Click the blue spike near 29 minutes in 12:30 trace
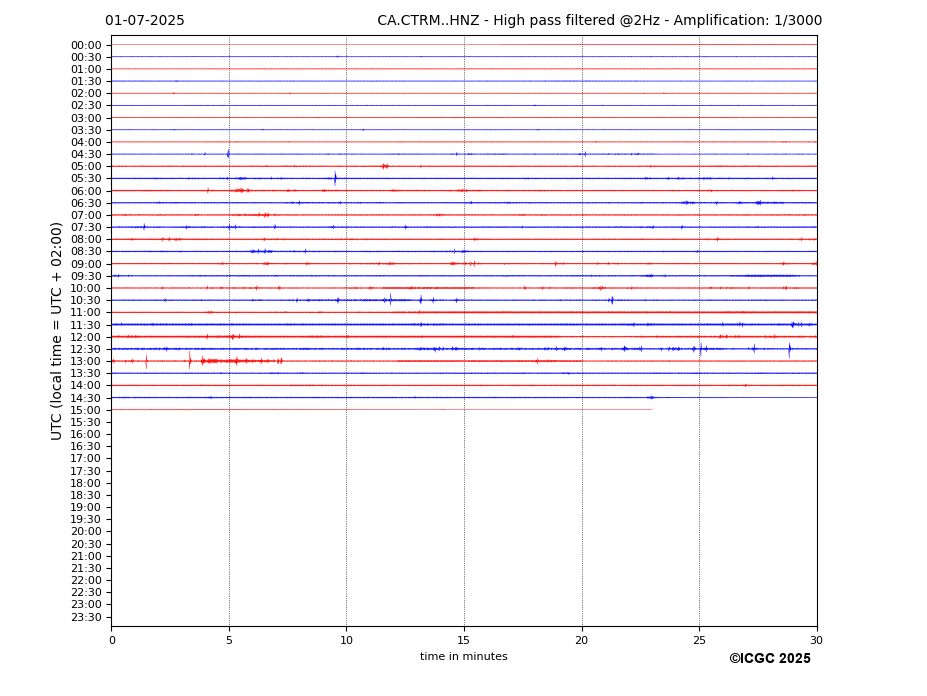The height and width of the screenshot is (696, 927). (x=789, y=349)
